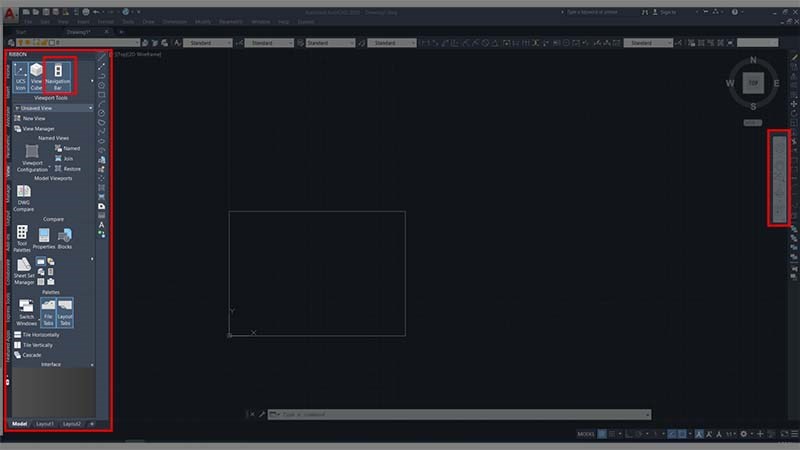Expand the Viewport Tools panel arrow
Image resolution: width=800 pixels, height=450 pixels.
[x=92, y=81]
